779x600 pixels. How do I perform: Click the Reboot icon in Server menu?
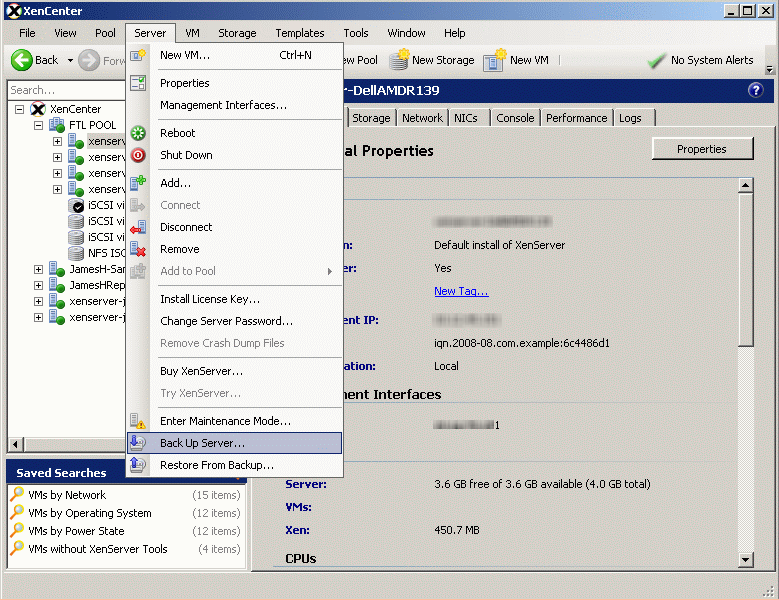[x=138, y=133]
